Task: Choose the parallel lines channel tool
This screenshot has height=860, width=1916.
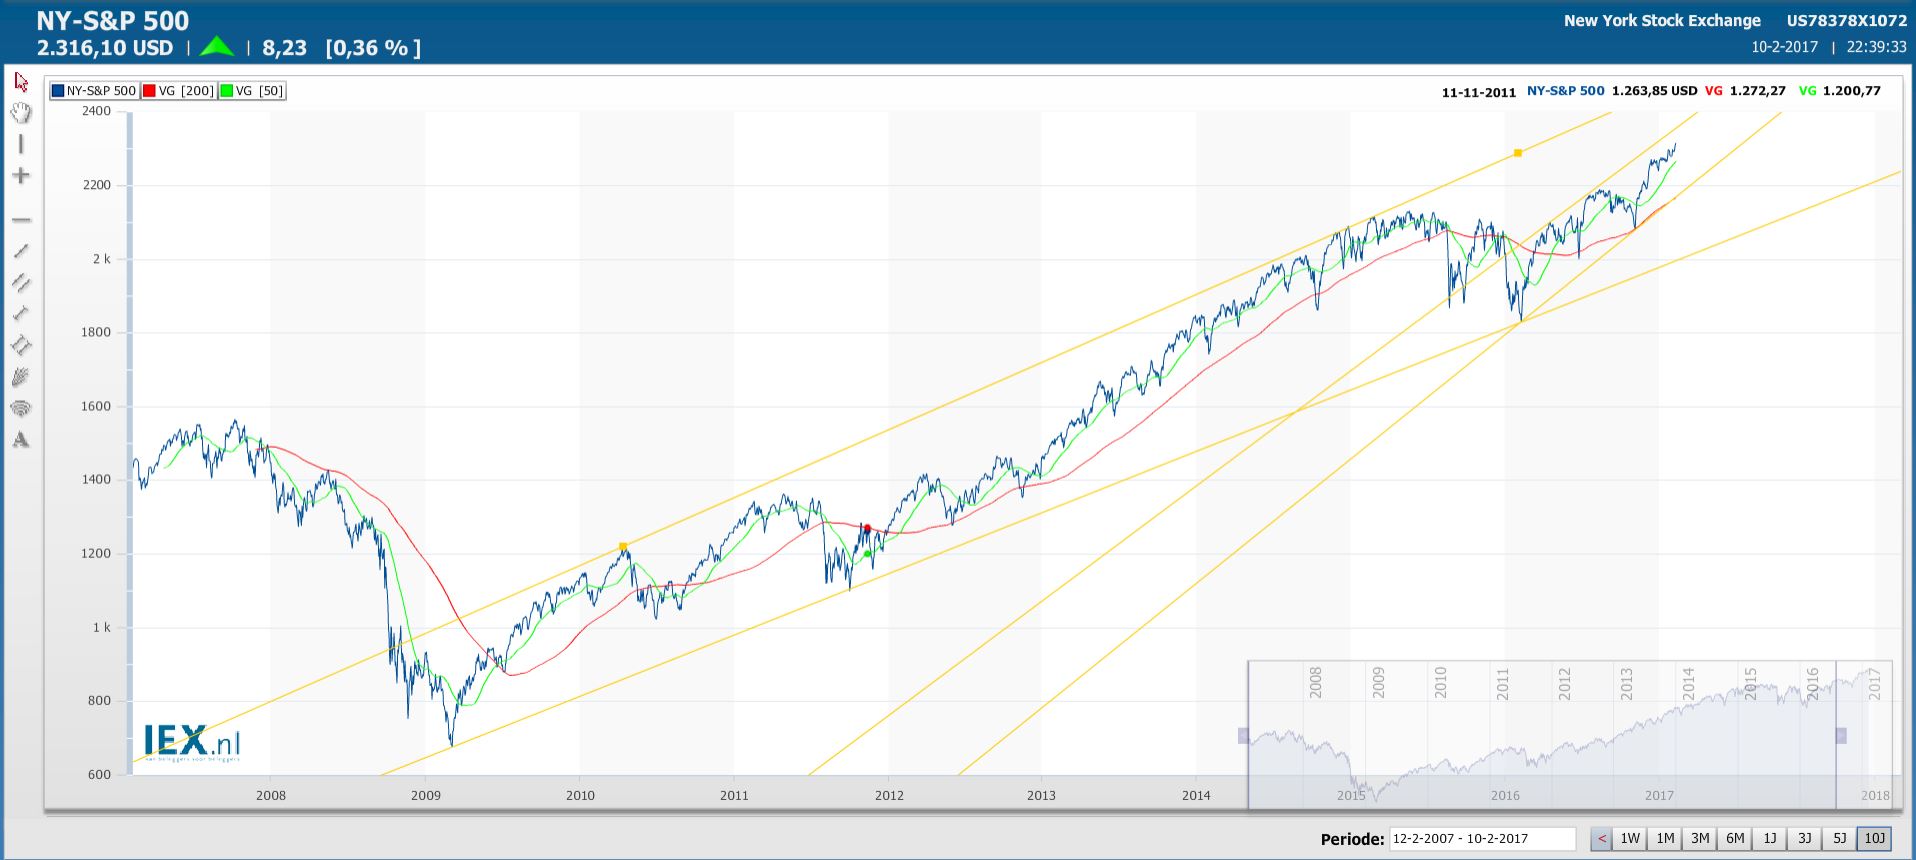Action: coord(21,283)
